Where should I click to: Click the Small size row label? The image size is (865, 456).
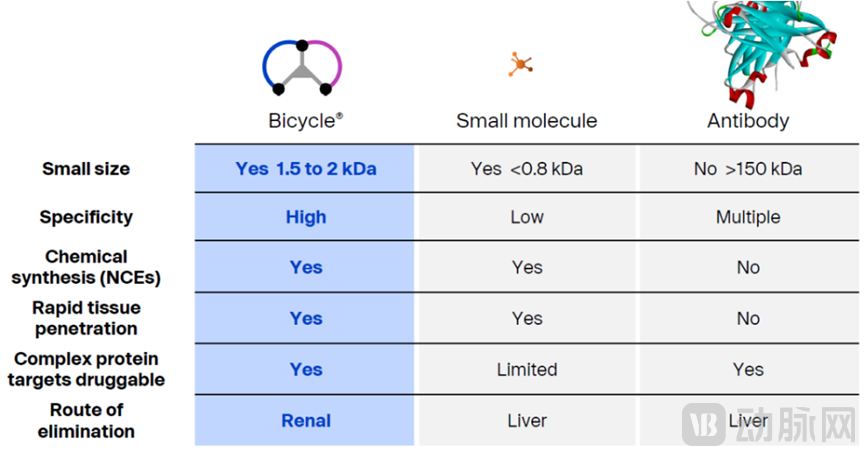click(x=85, y=169)
